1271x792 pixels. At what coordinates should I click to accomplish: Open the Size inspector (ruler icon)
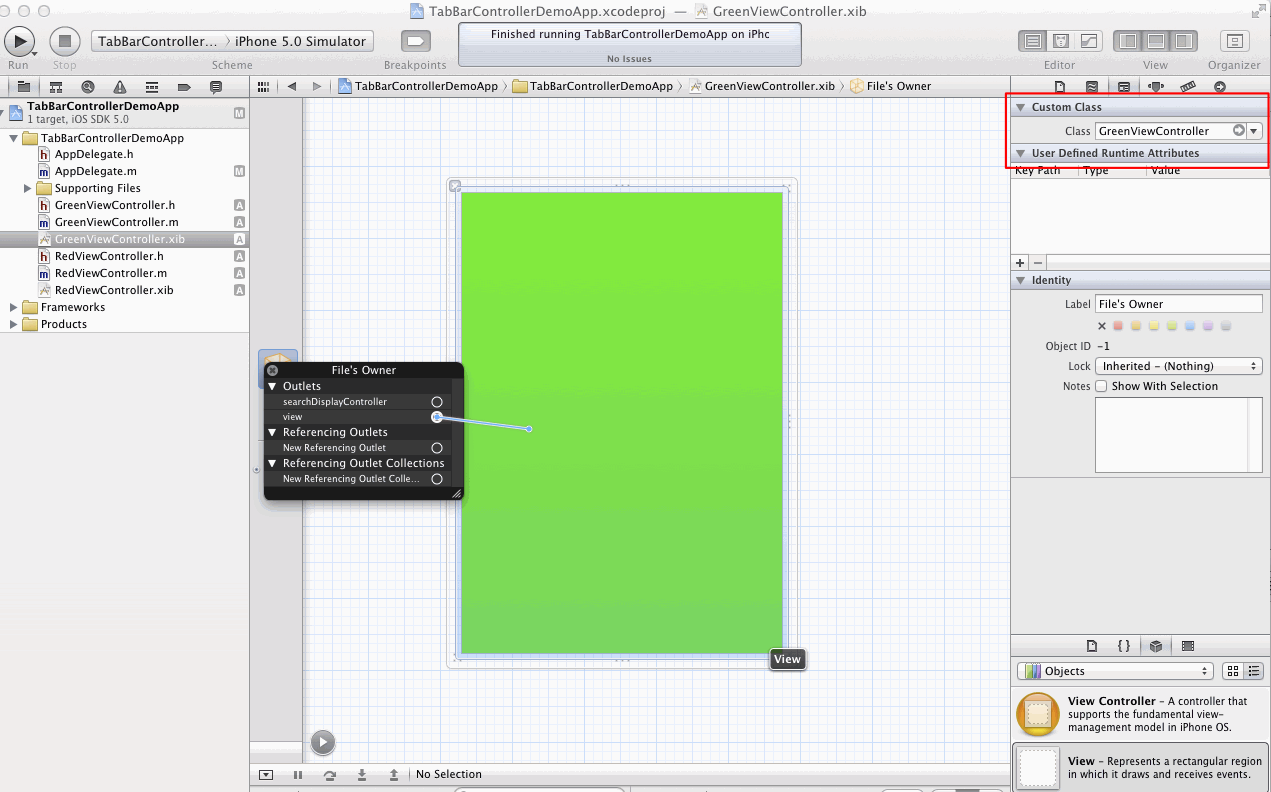(1188, 87)
